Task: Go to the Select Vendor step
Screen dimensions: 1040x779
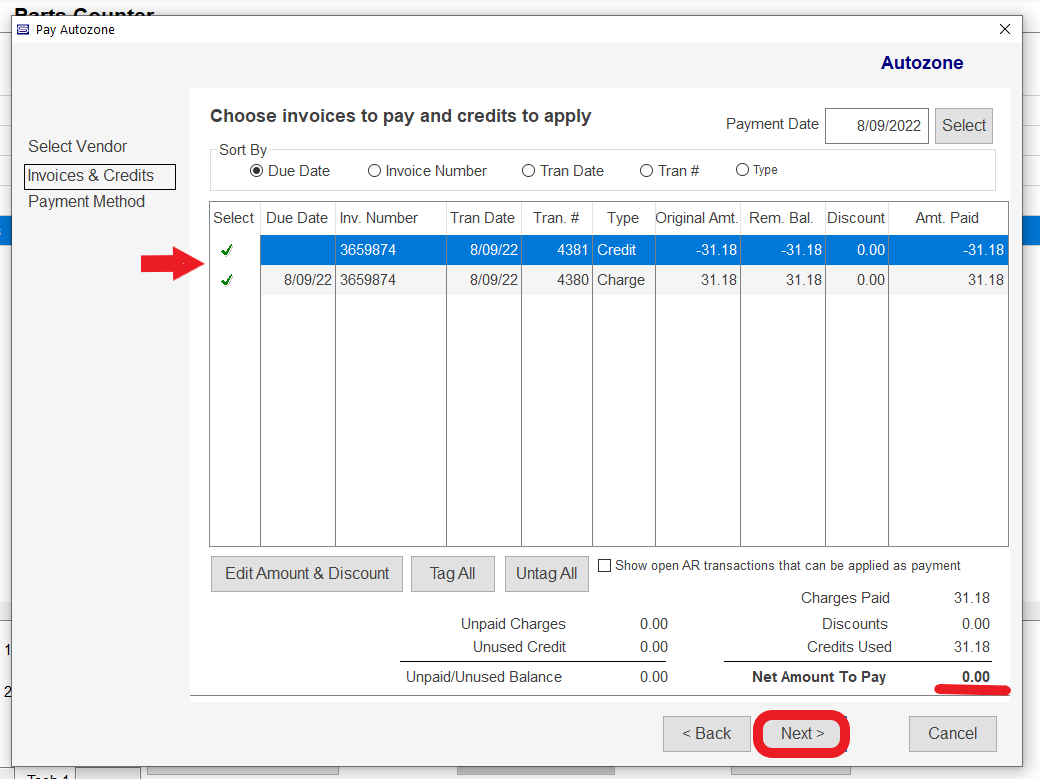Action: [78, 146]
